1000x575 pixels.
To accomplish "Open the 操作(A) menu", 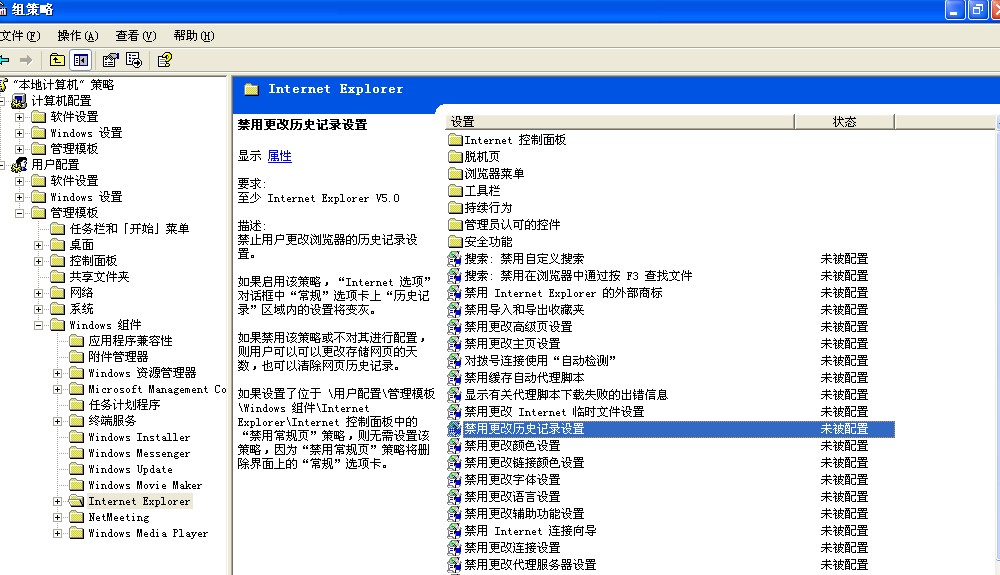I will click(78, 36).
